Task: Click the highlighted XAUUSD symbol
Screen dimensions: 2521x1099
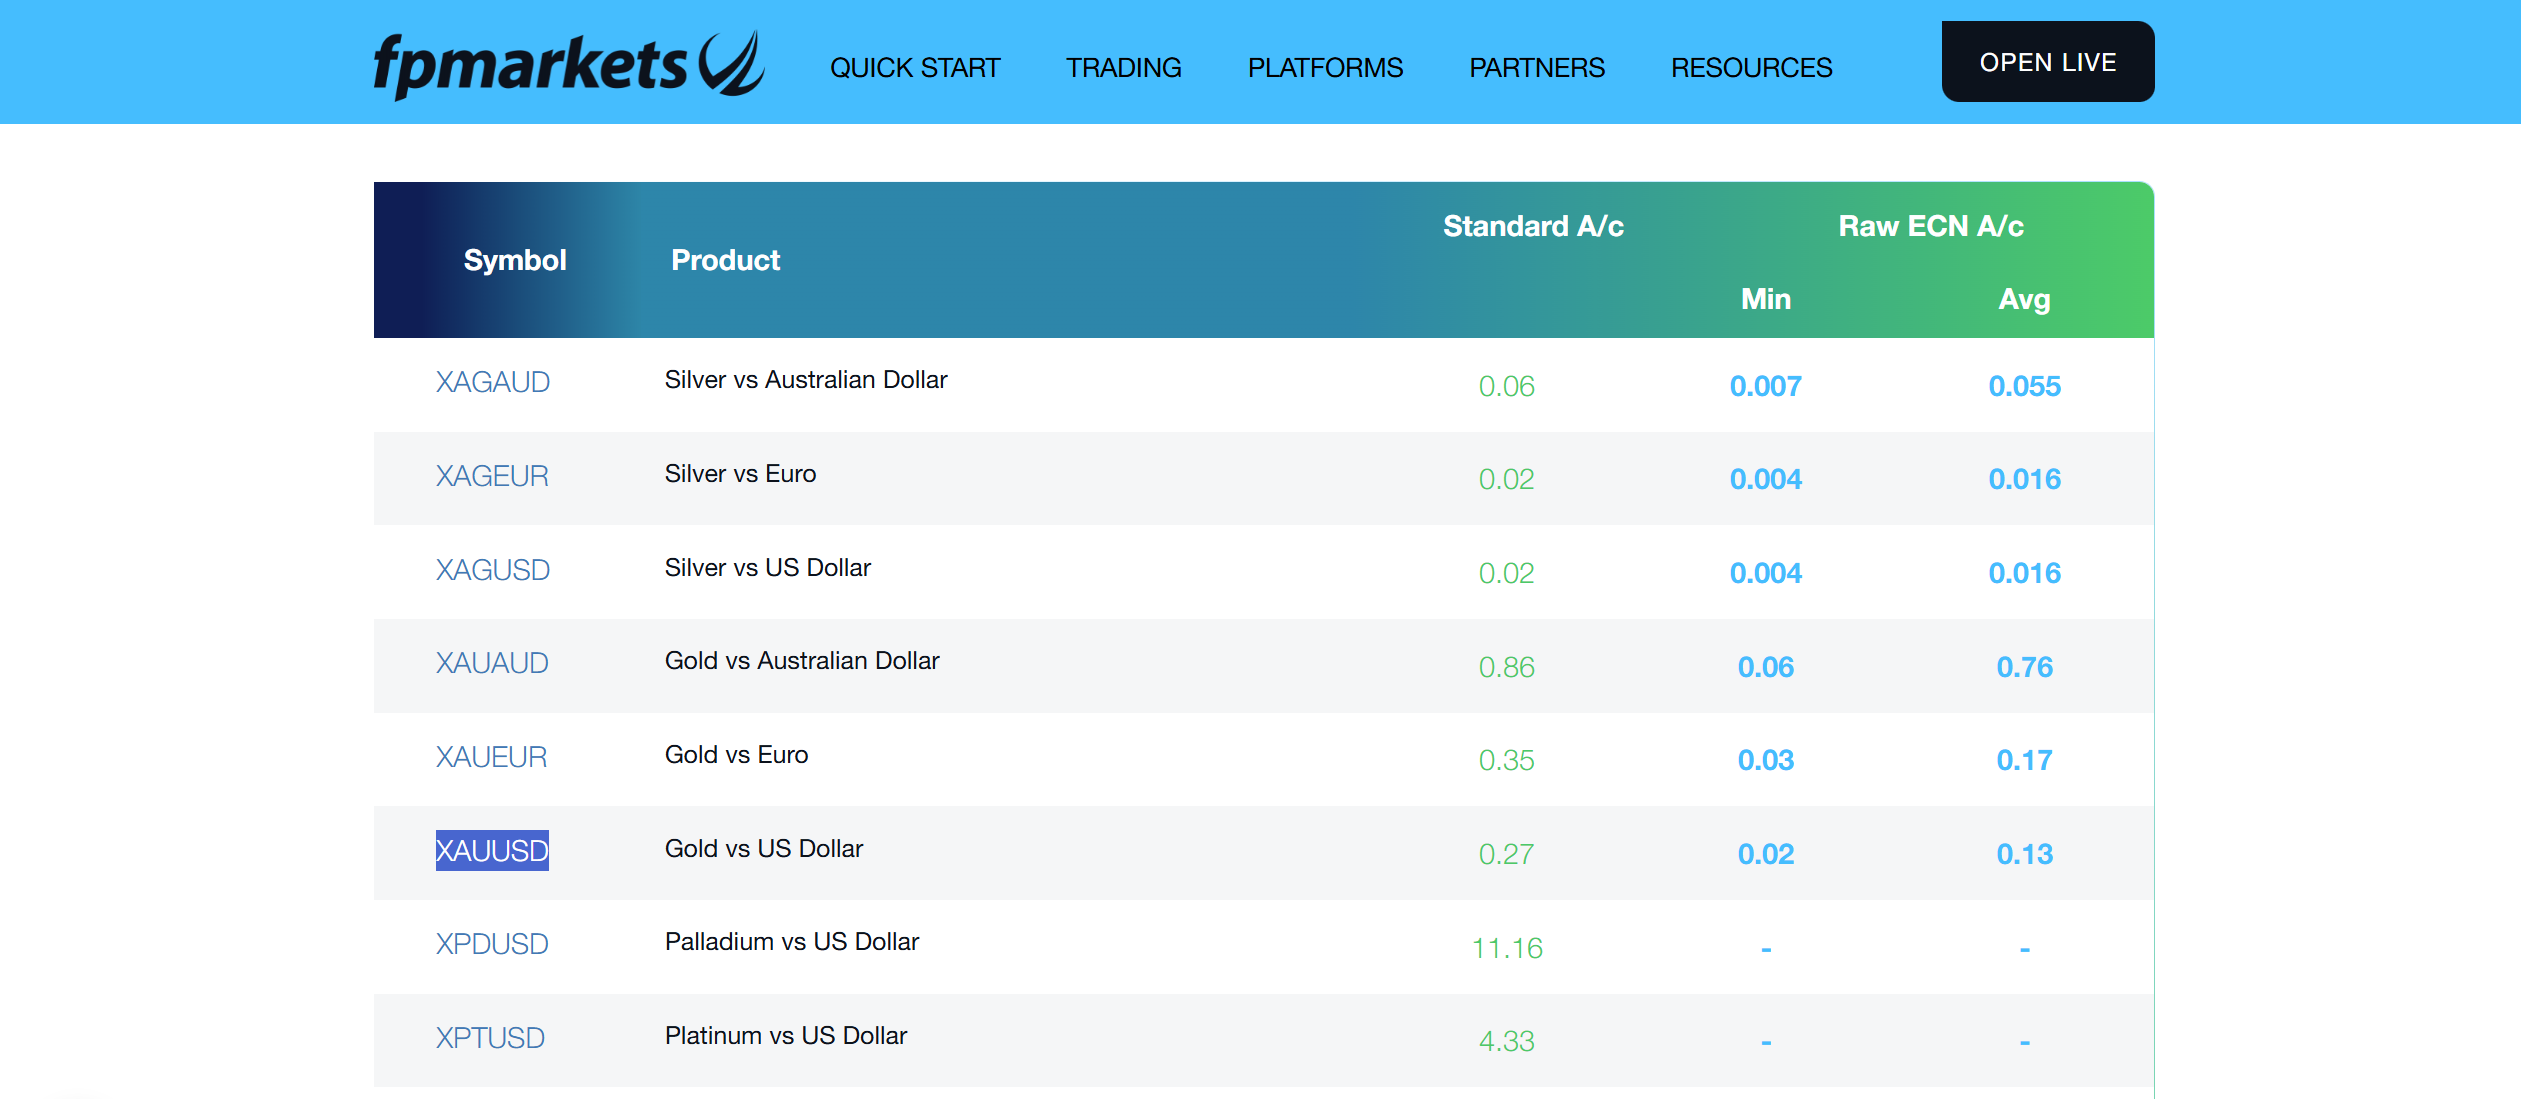Action: 492,851
